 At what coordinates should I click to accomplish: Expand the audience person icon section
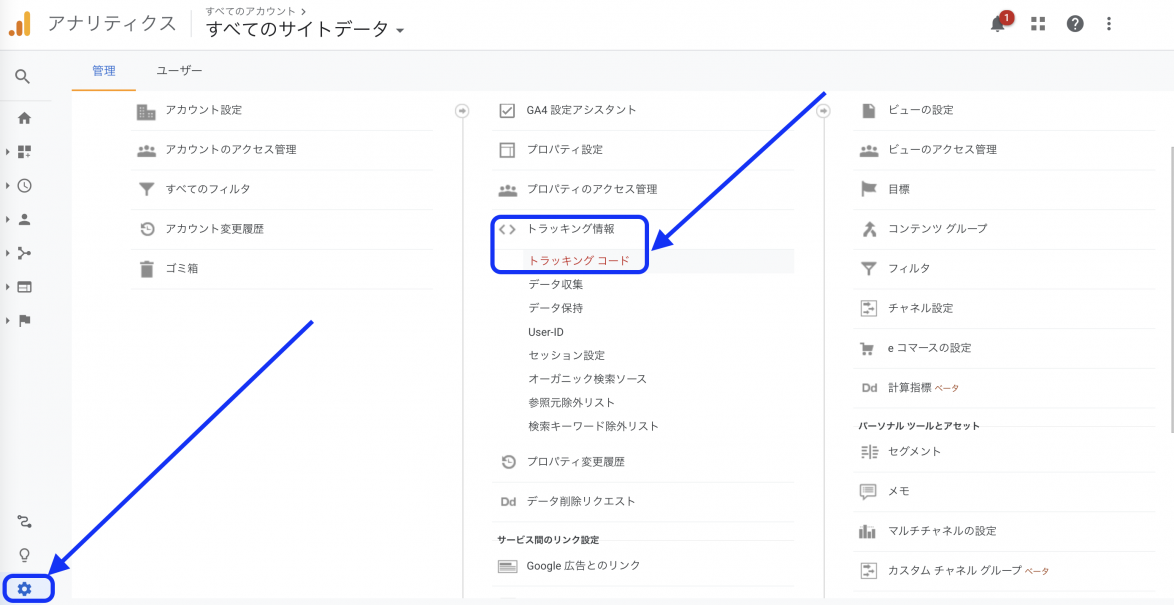click(24, 219)
